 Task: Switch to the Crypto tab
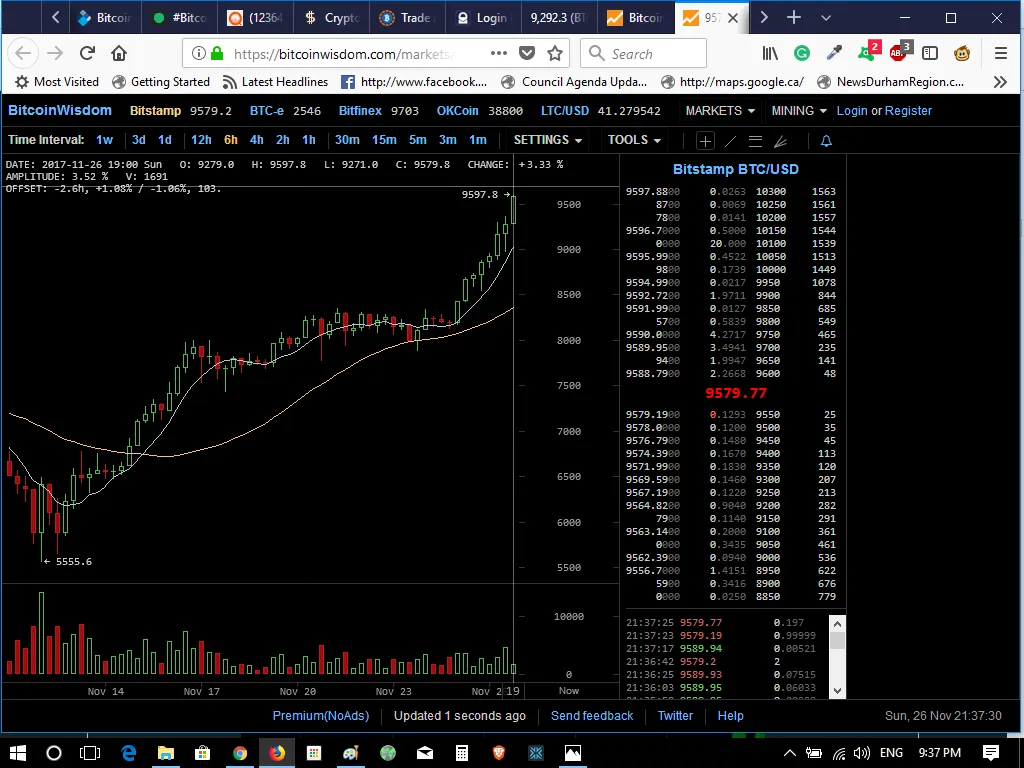click(332, 18)
